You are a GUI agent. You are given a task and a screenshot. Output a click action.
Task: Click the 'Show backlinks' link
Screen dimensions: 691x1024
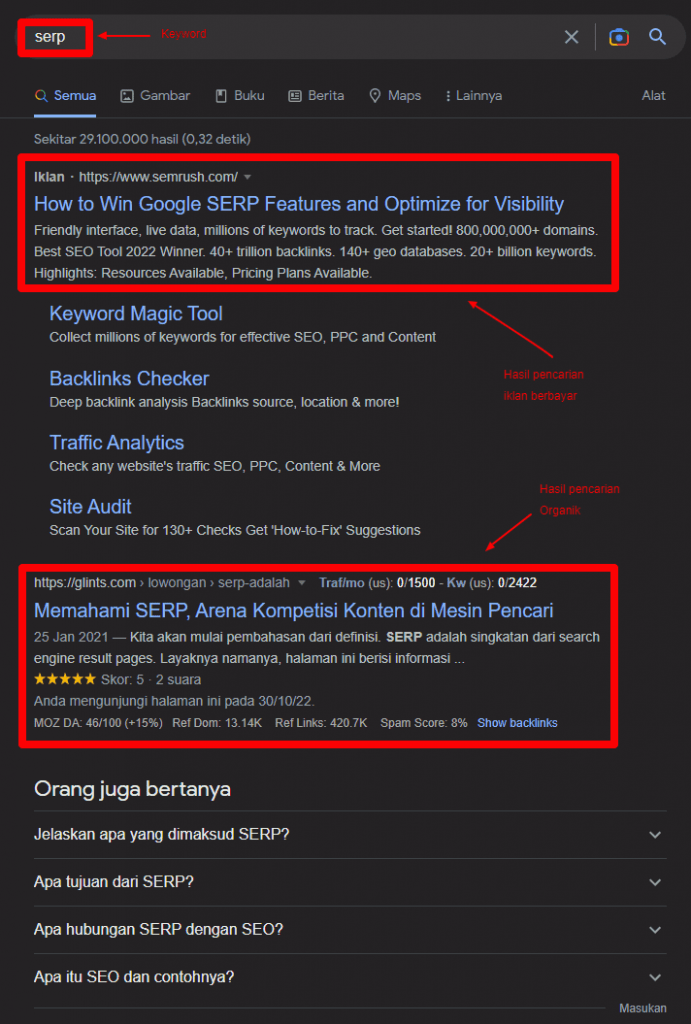(x=517, y=722)
